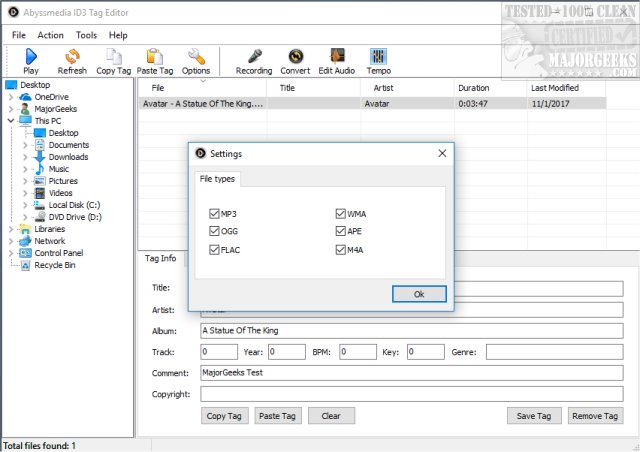
Task: Expand the OneDrive tree node
Action: 11,97
